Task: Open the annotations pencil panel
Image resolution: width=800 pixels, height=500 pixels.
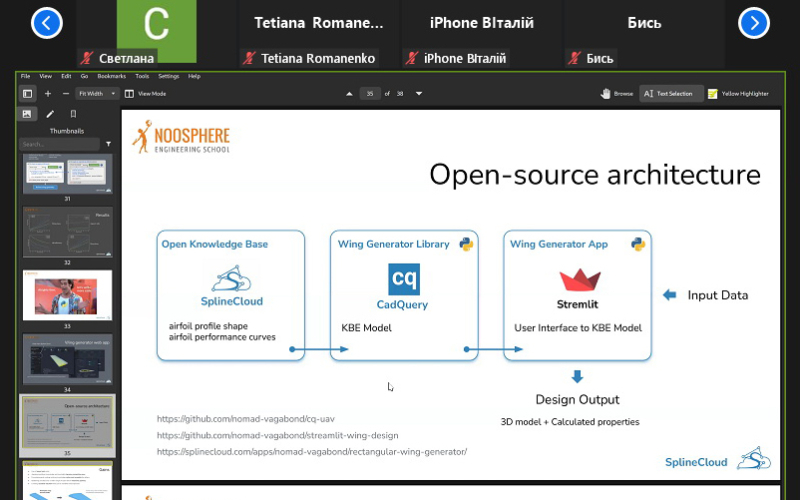Action: 50,114
